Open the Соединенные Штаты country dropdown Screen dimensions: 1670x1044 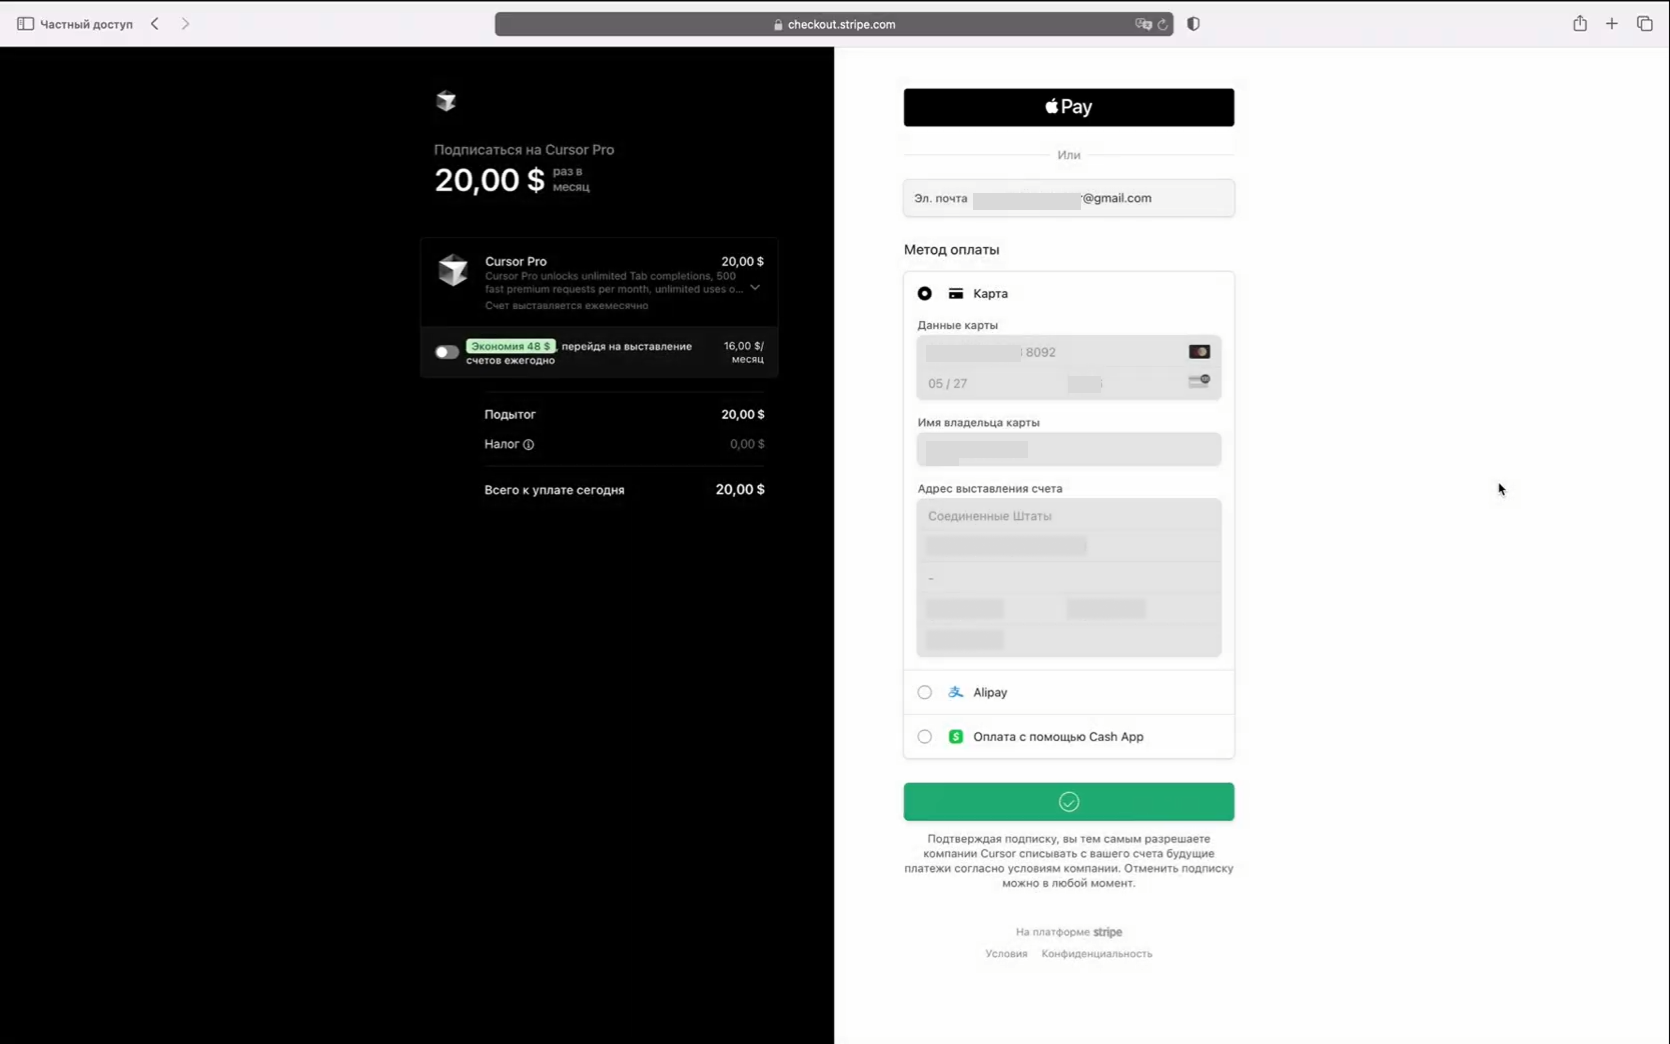1069,516
